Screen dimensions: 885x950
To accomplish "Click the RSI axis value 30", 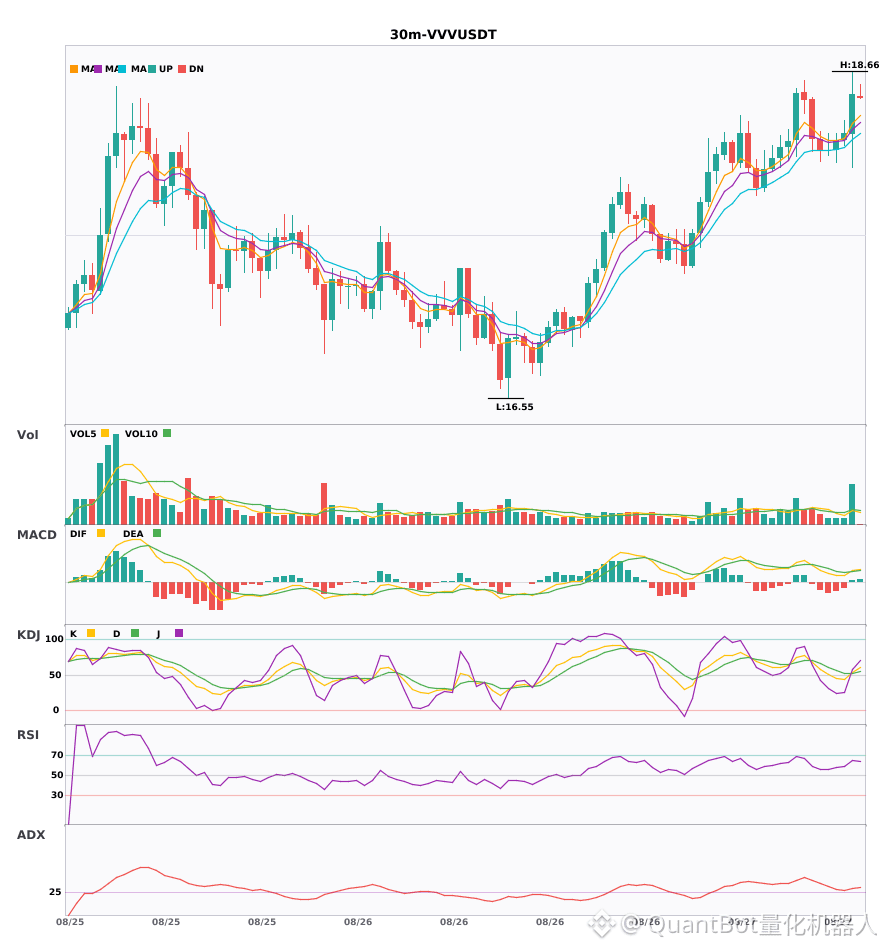I will coord(57,795).
